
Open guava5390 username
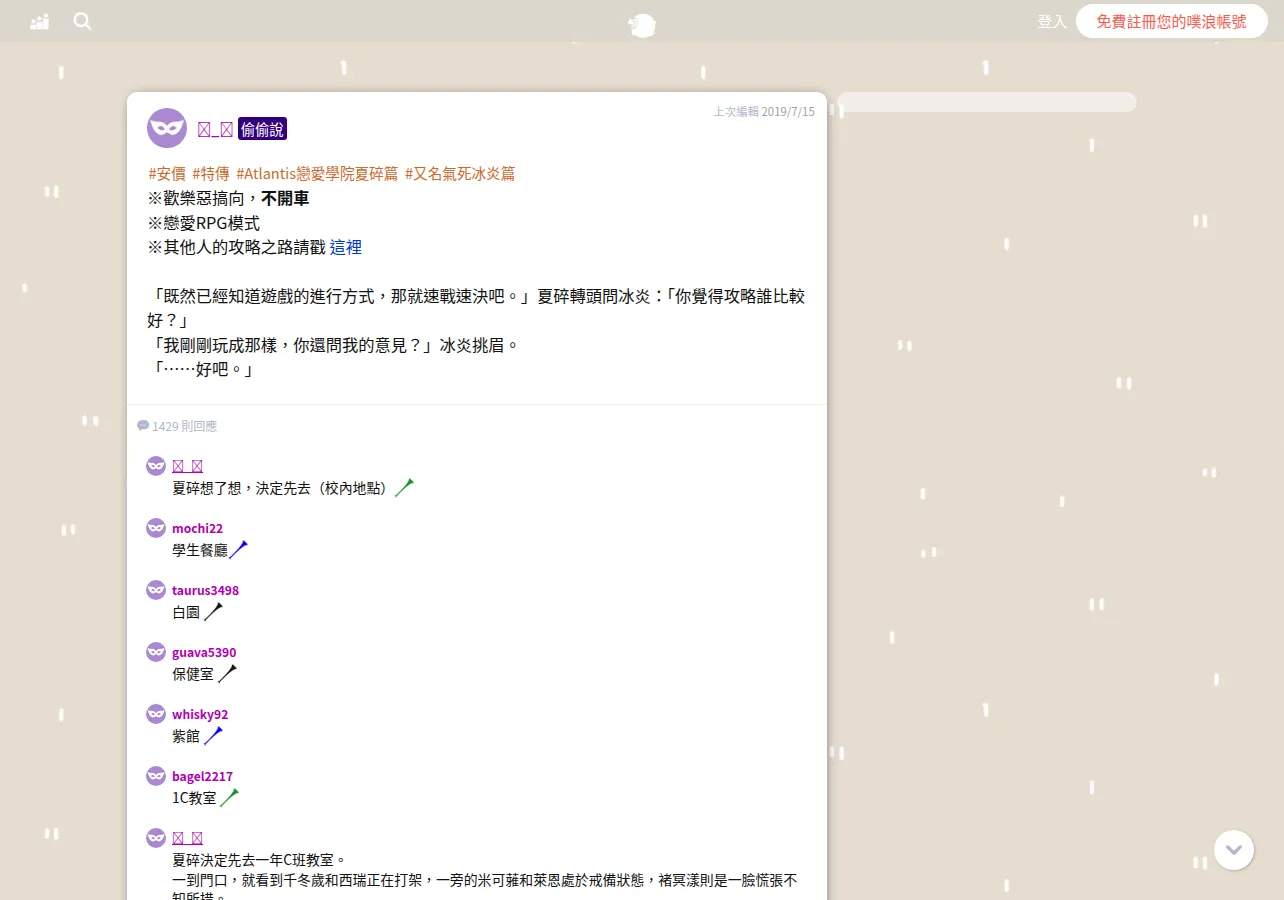coord(204,652)
